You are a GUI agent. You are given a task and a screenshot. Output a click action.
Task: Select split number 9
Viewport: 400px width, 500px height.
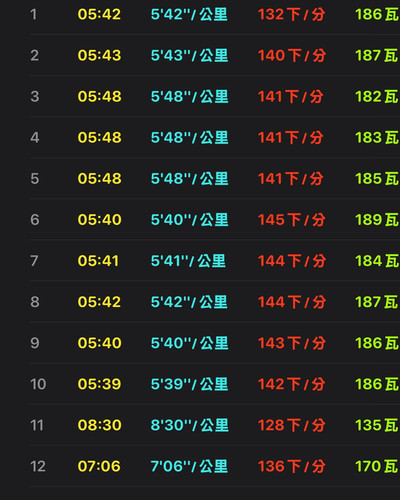(x=35, y=343)
